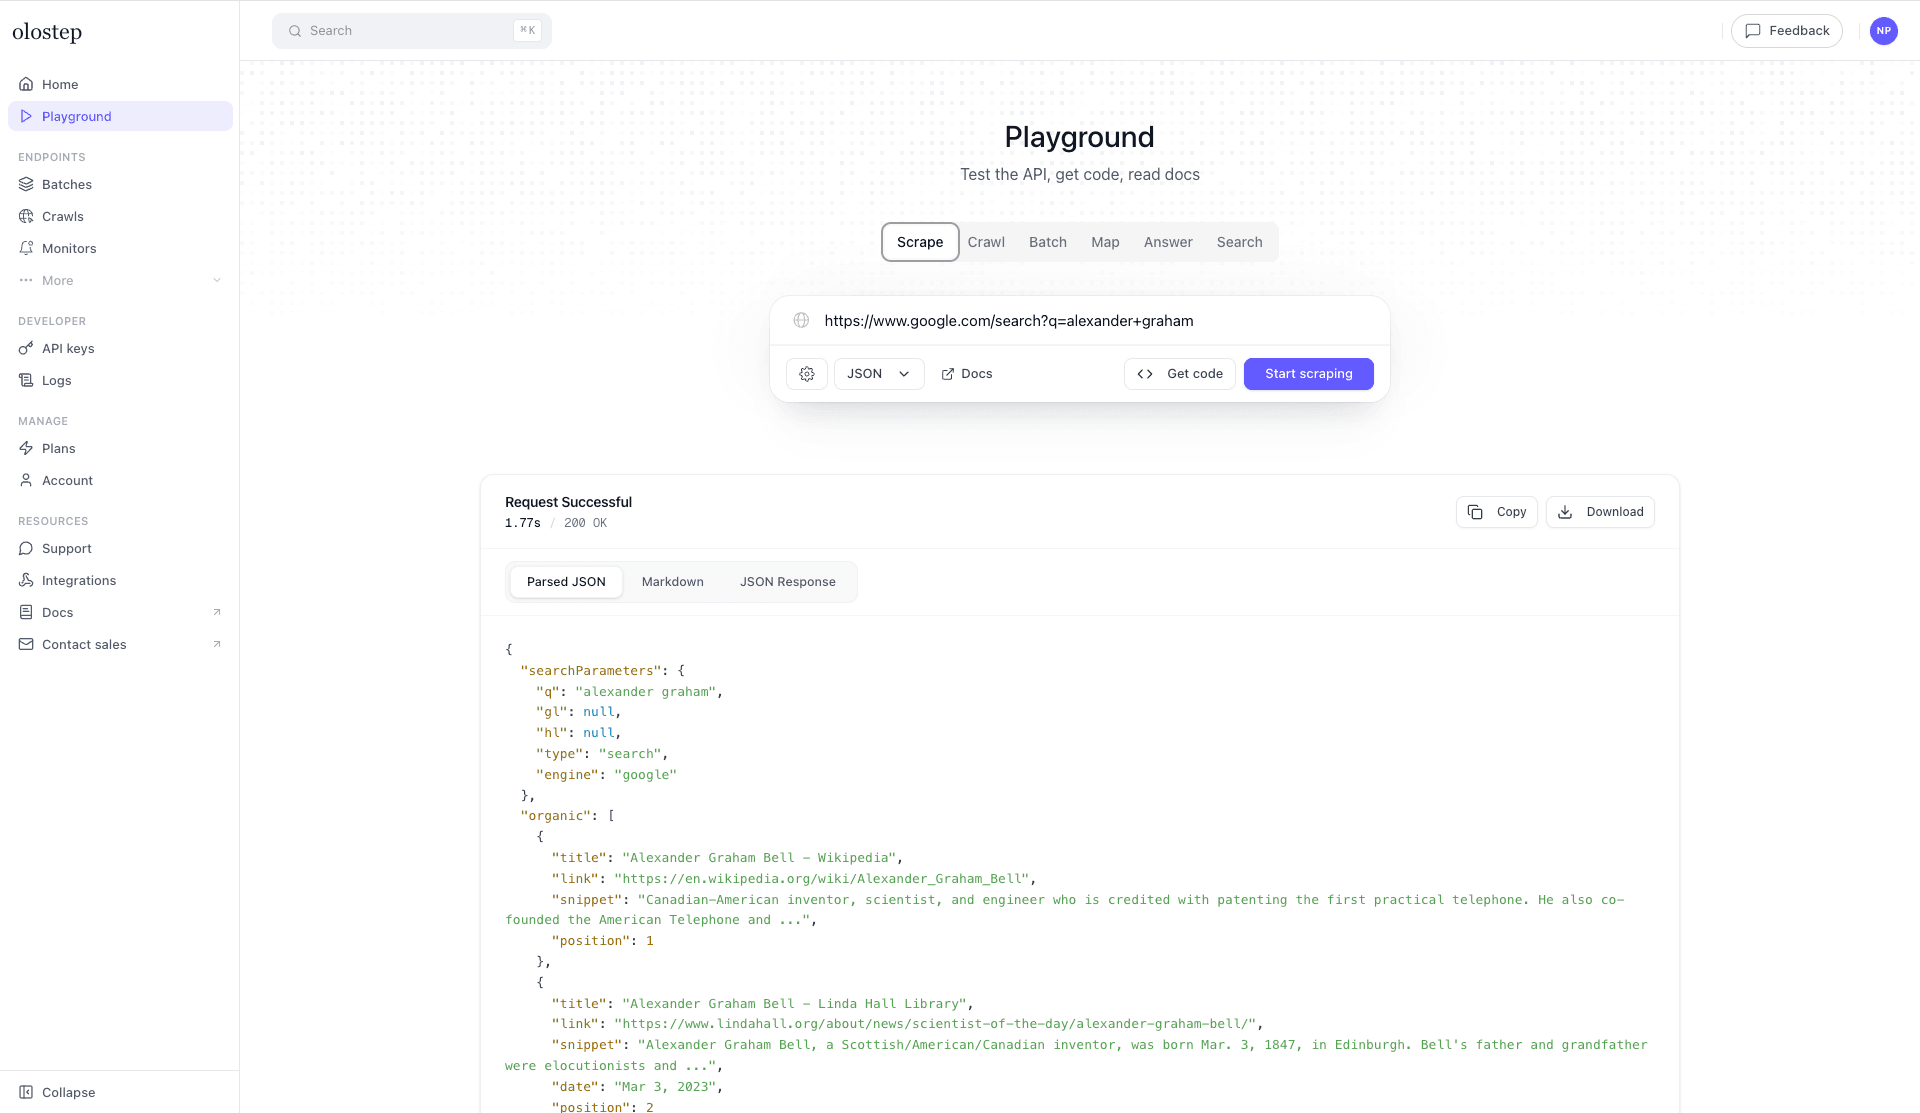Open the Docs link under URL

966,374
